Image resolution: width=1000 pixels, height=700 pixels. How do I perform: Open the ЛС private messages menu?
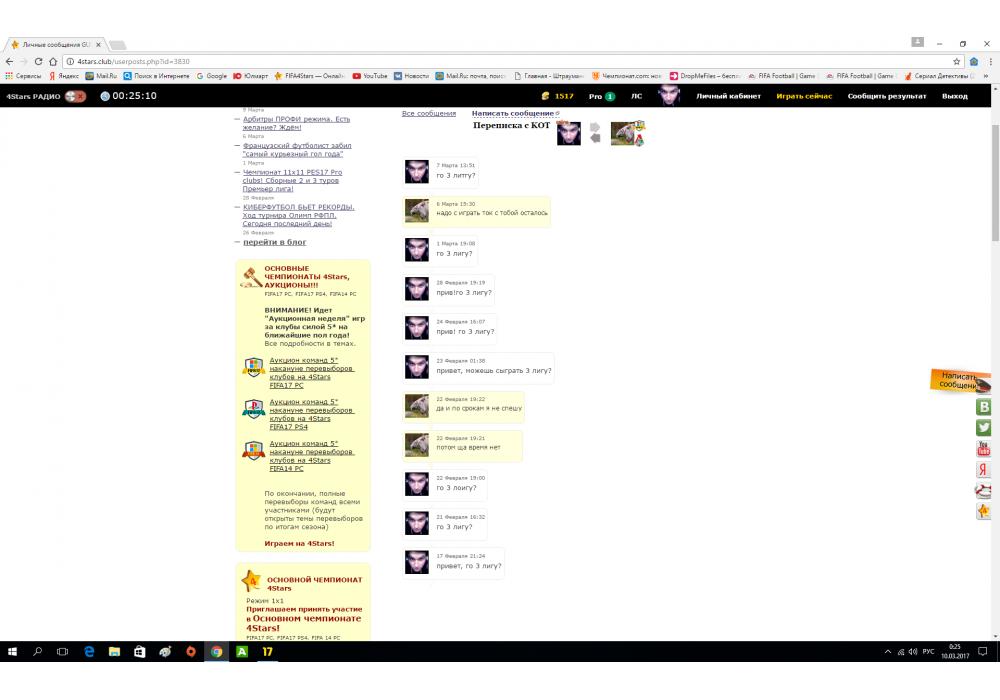636,96
